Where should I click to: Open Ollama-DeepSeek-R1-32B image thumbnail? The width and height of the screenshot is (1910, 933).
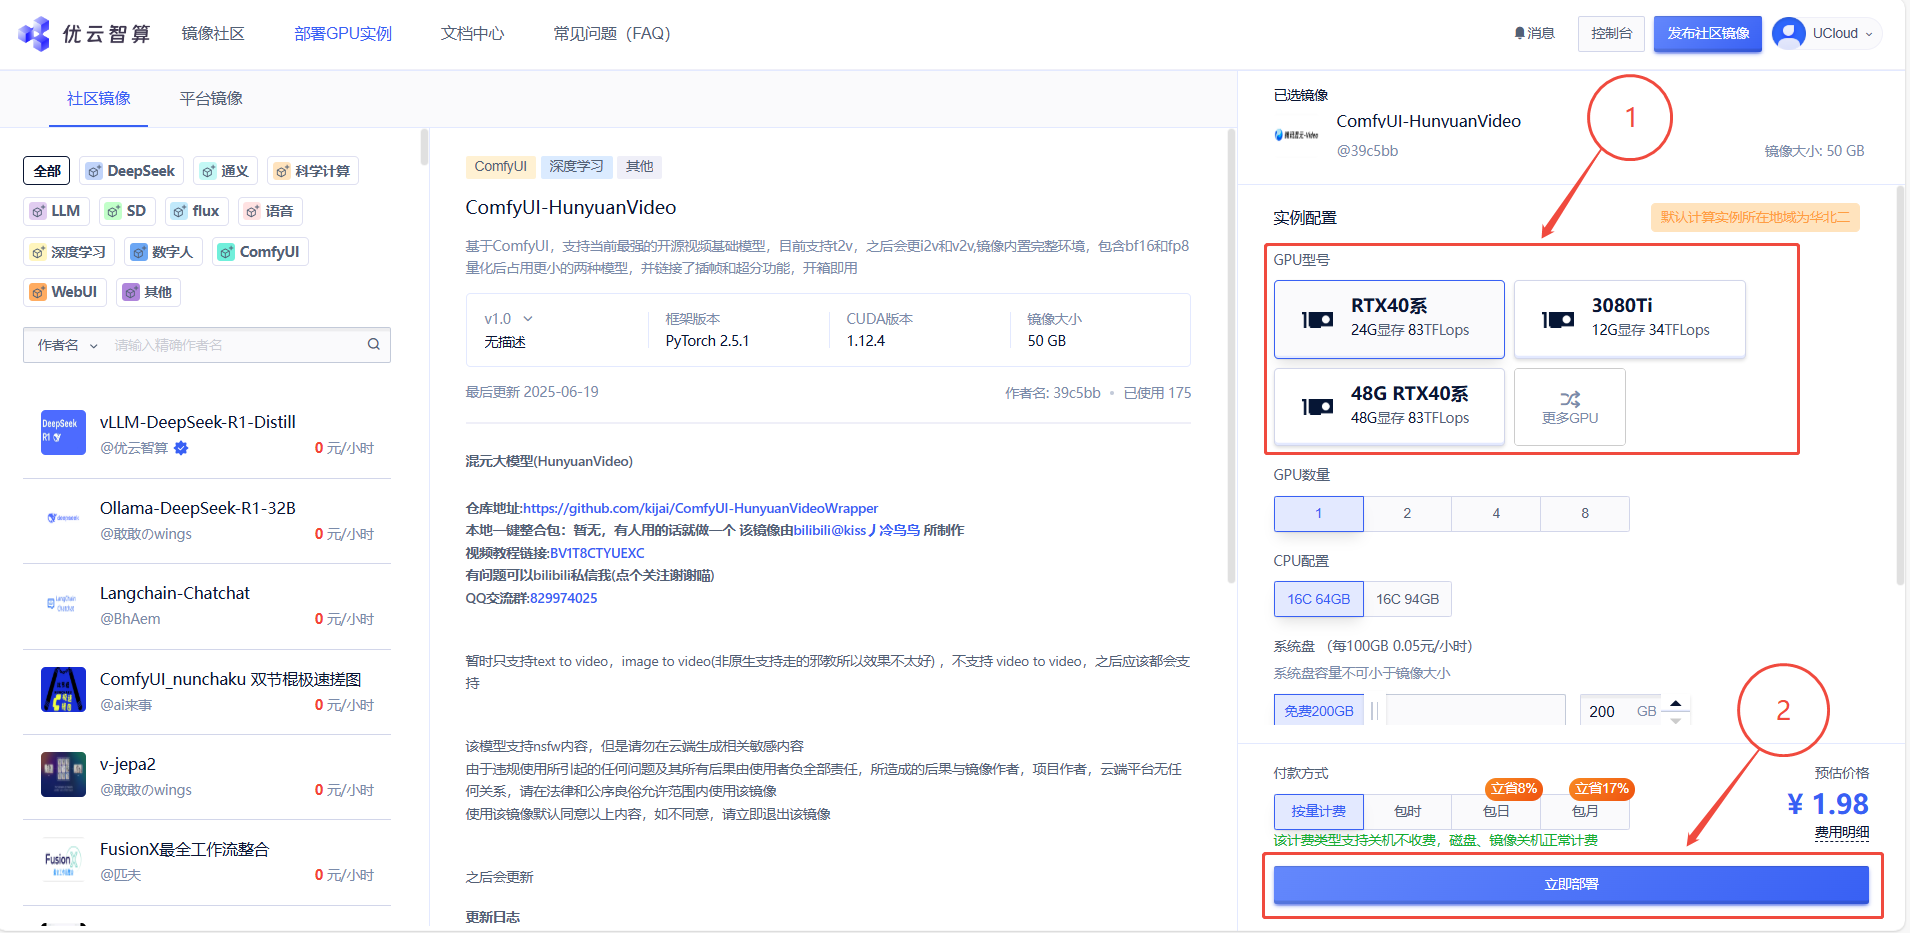(x=63, y=518)
